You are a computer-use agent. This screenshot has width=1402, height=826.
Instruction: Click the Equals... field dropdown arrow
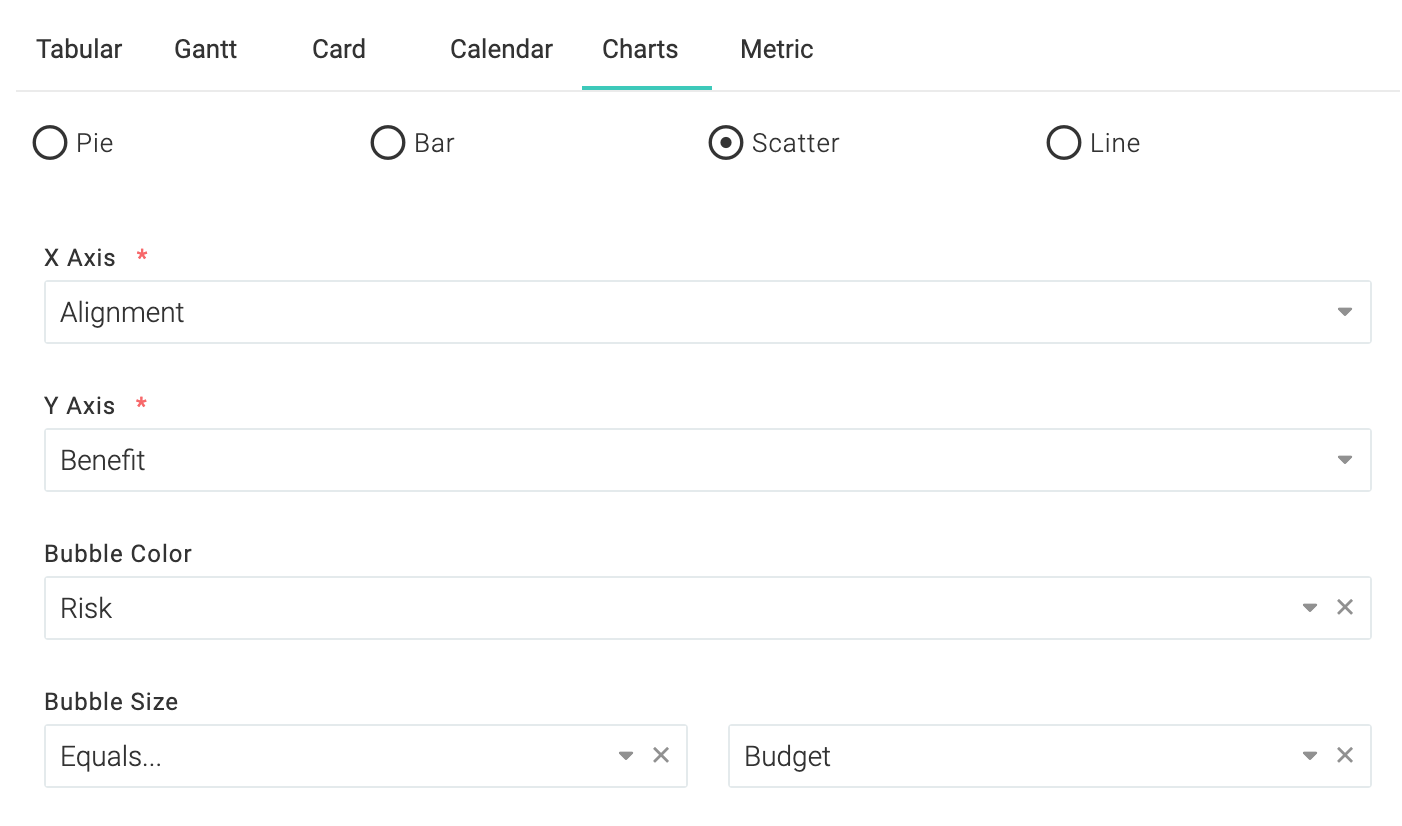(x=626, y=756)
